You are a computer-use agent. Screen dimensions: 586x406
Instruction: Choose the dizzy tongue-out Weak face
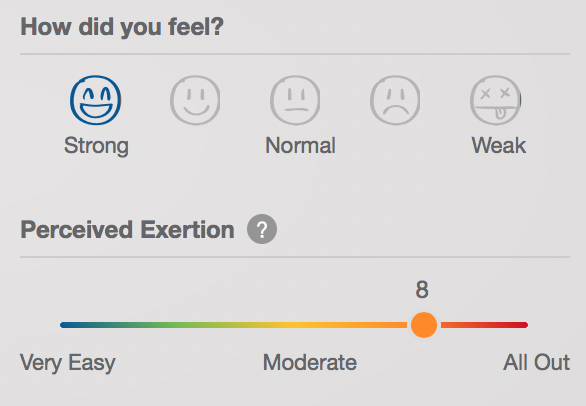(x=495, y=100)
